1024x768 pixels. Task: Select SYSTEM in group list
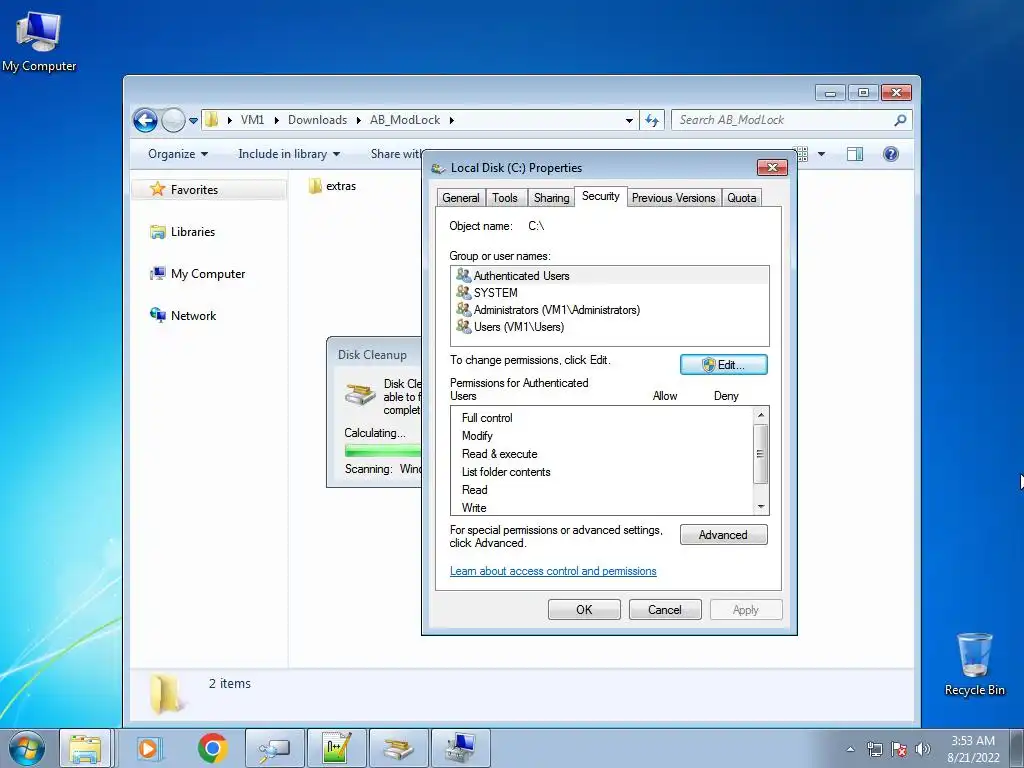point(609,293)
